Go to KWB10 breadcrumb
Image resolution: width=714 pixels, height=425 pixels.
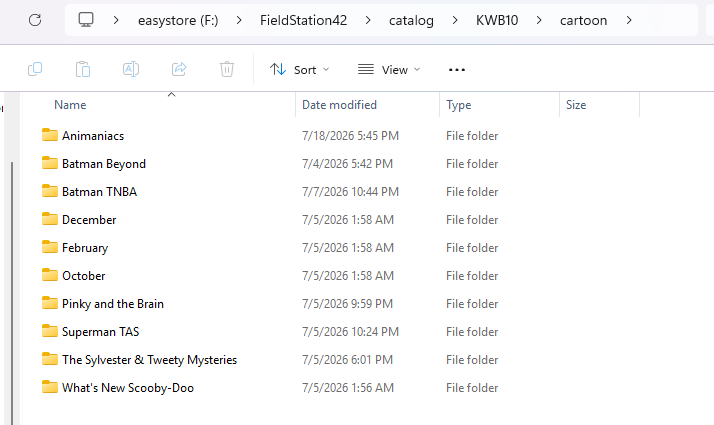click(497, 20)
